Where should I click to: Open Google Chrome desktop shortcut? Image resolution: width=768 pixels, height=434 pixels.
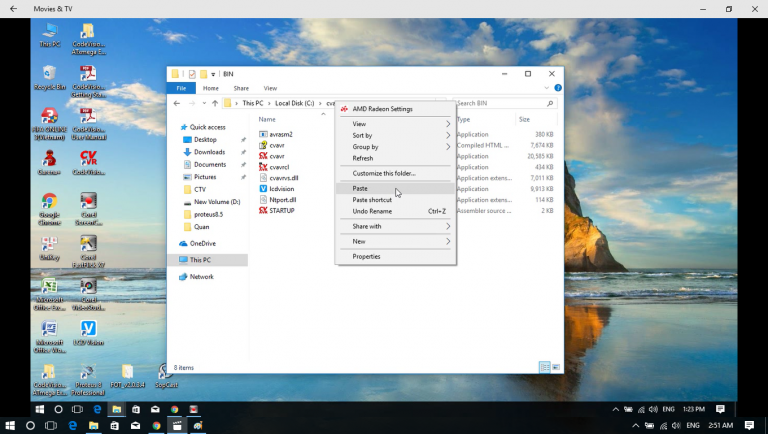click(49, 202)
